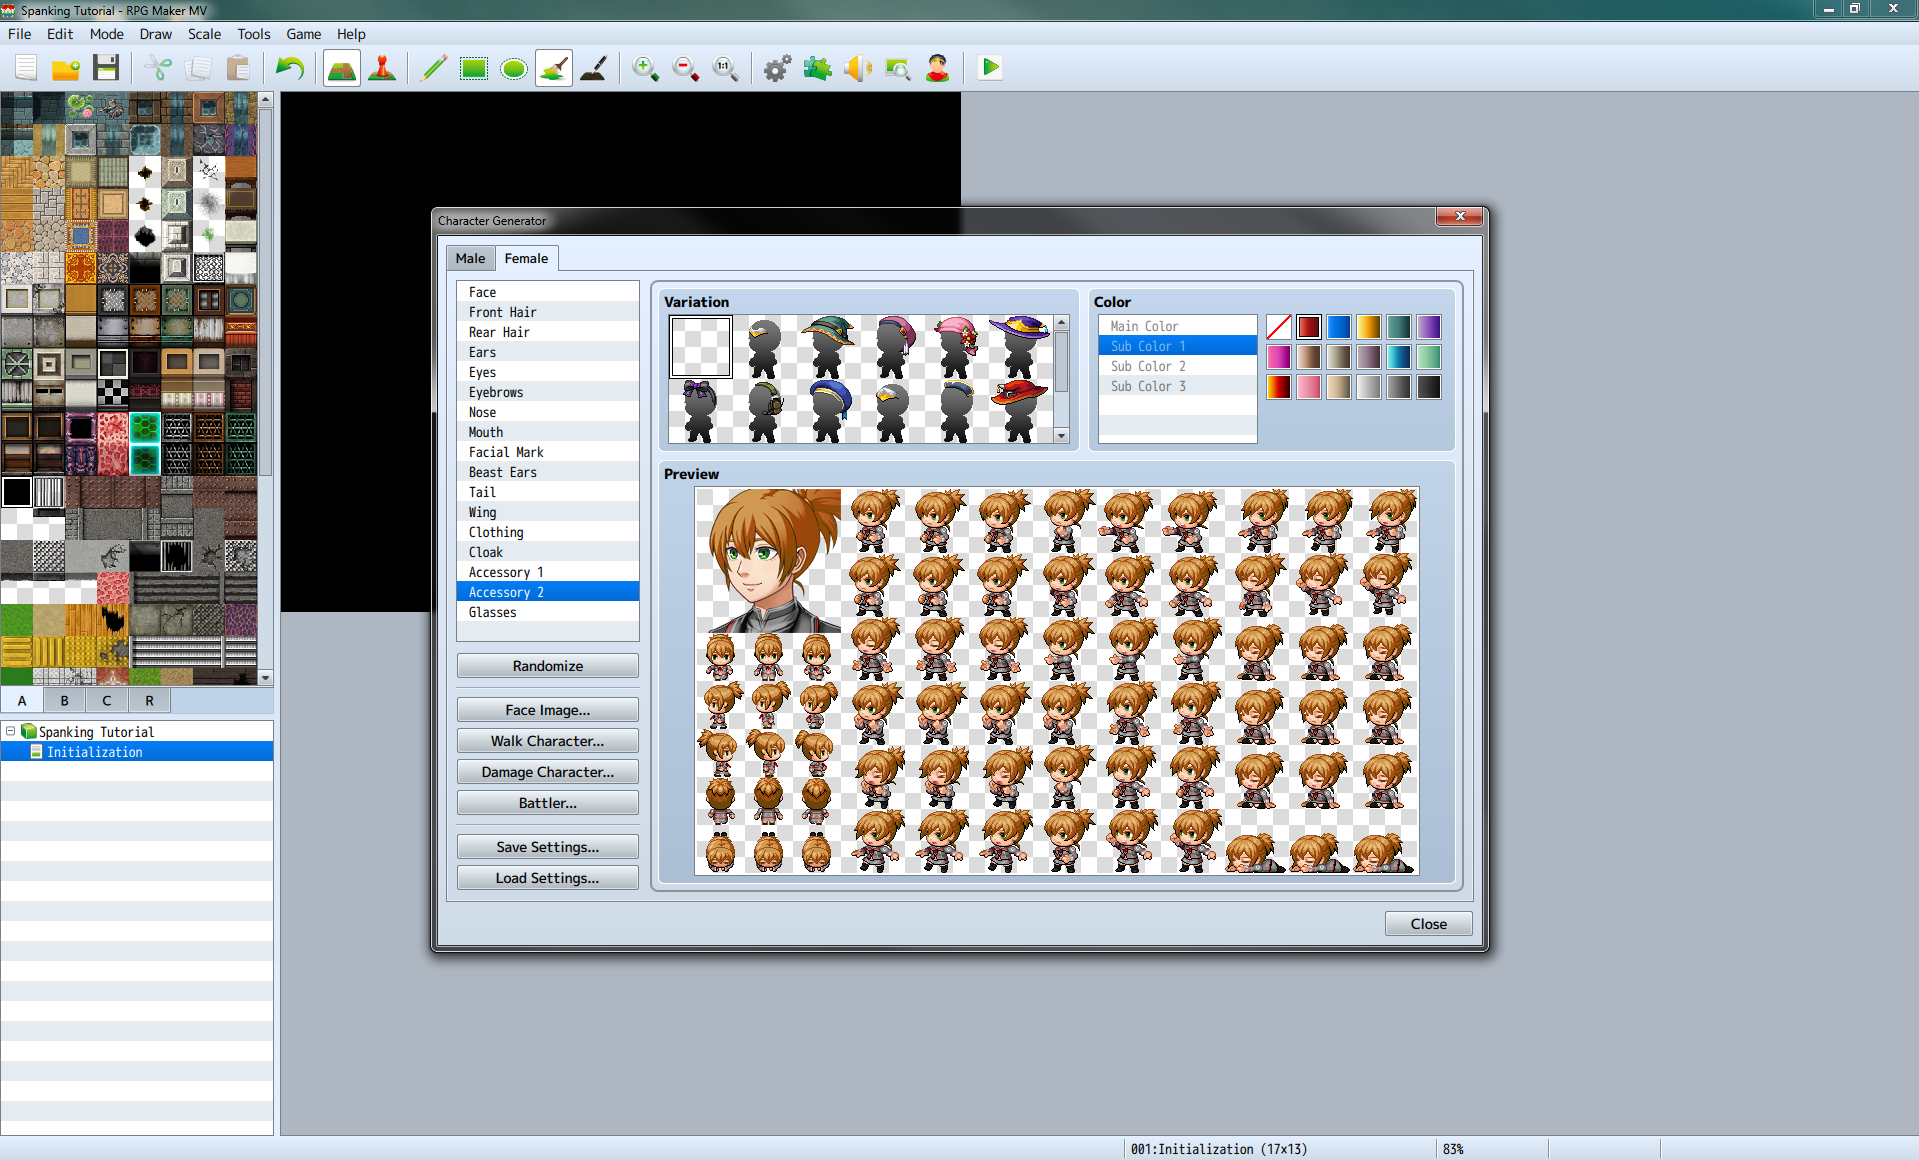The image size is (1919, 1160).
Task: Switch to the Male tab
Action: 470,258
